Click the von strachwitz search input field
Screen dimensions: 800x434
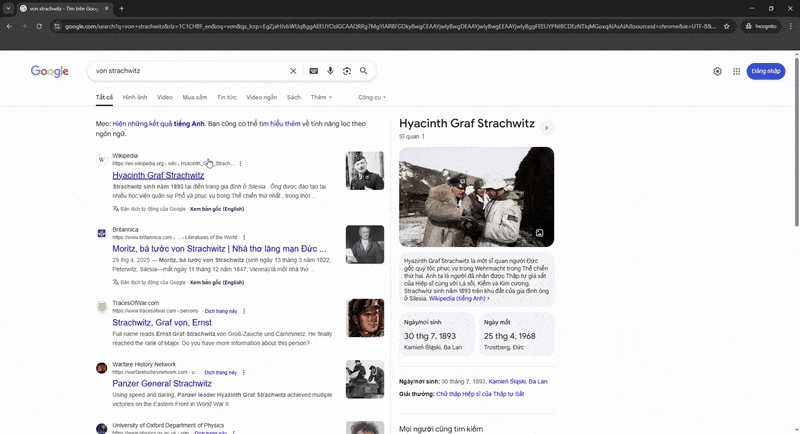pyautogui.click(x=189, y=71)
